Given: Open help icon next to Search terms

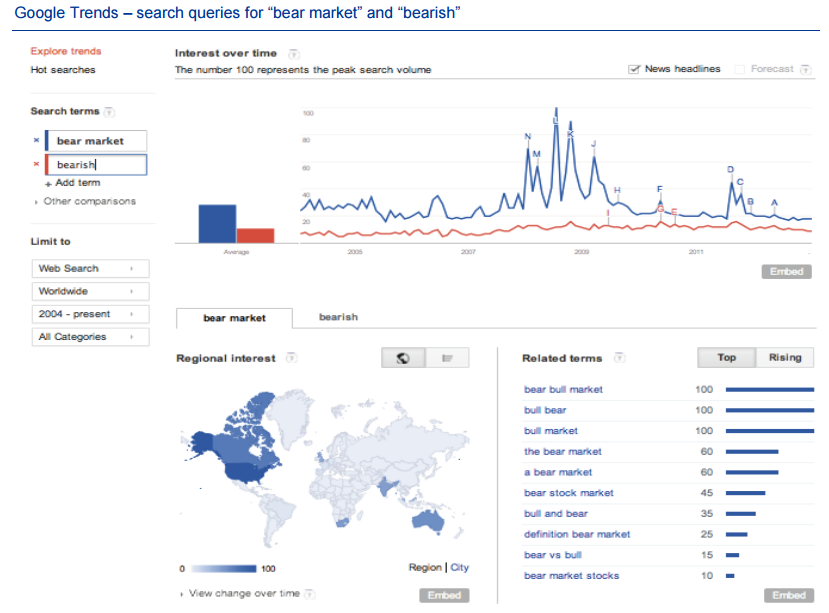Looking at the screenshot, I should pyautogui.click(x=109, y=112).
